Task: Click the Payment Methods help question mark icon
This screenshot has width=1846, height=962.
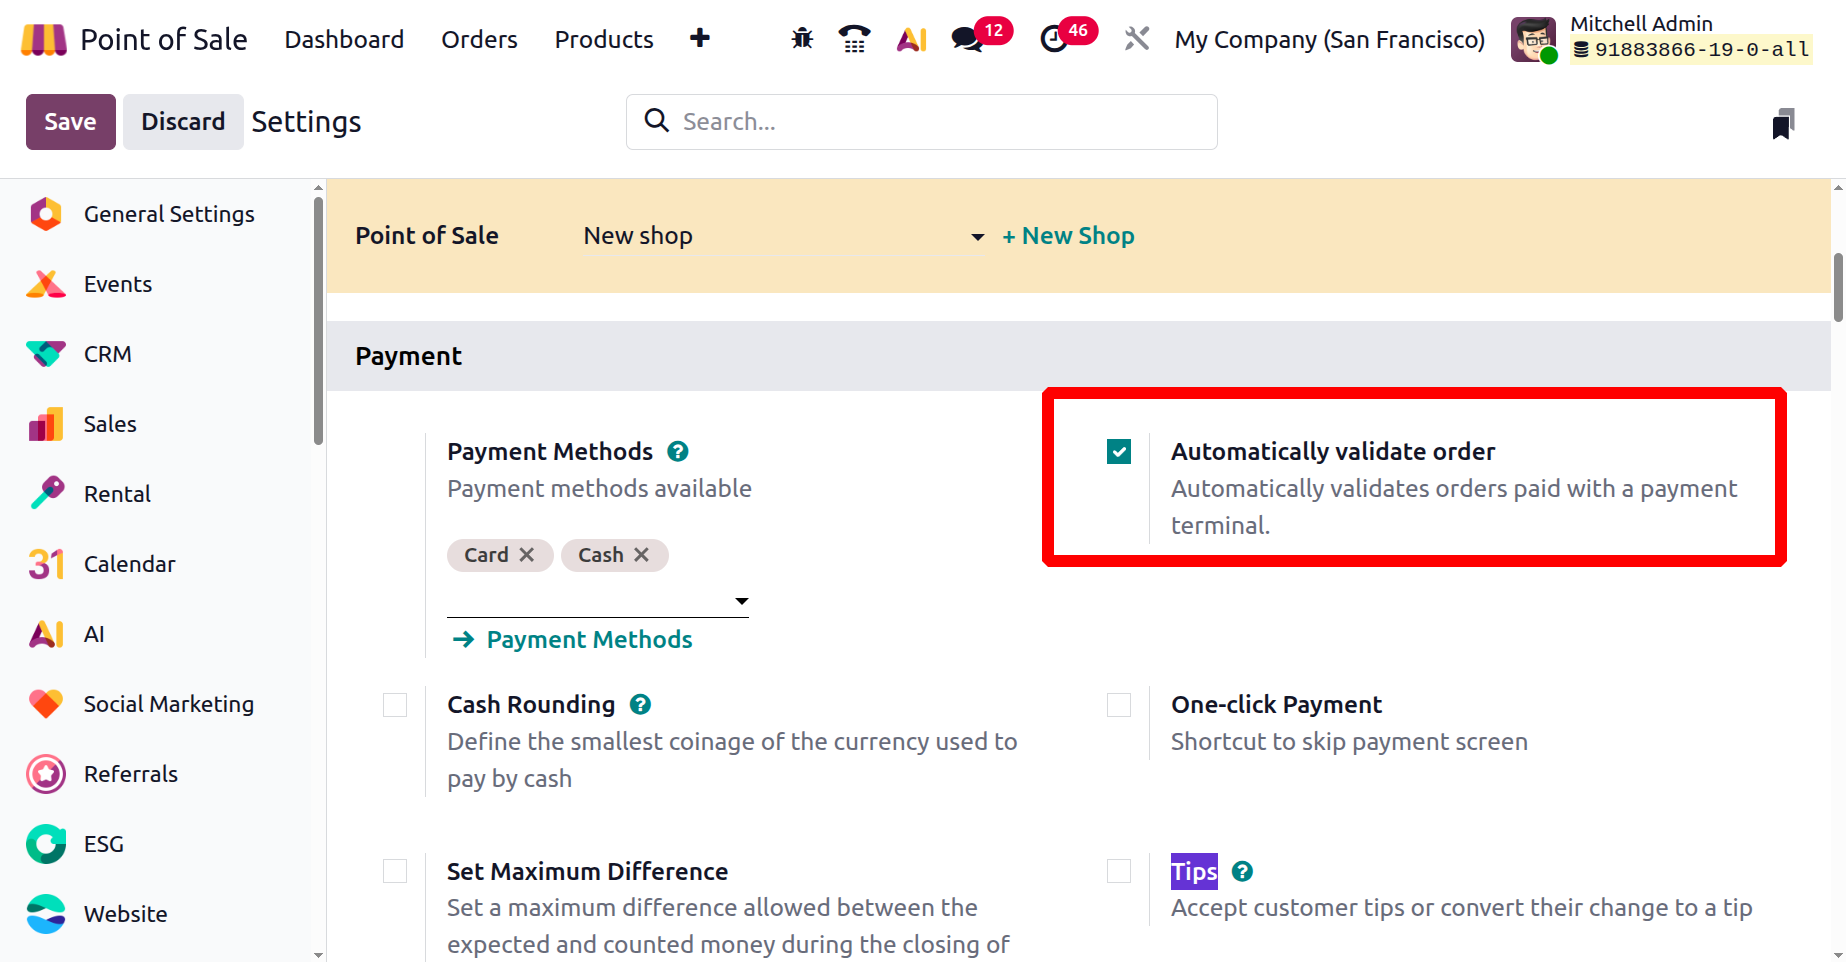Action: click(x=678, y=452)
